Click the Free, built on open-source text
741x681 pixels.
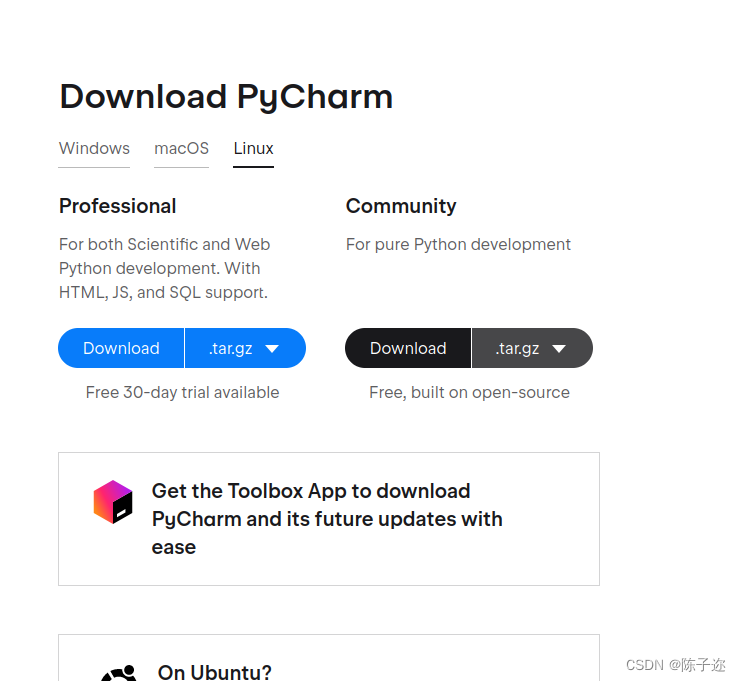[469, 392]
